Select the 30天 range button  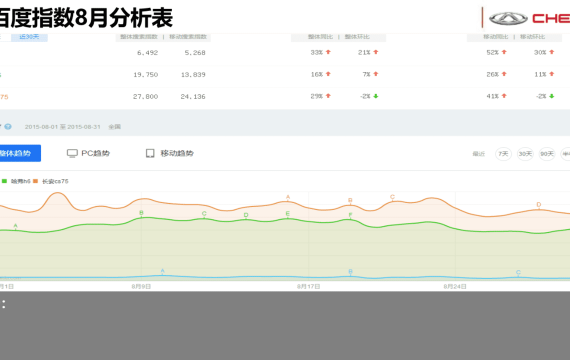click(525, 154)
